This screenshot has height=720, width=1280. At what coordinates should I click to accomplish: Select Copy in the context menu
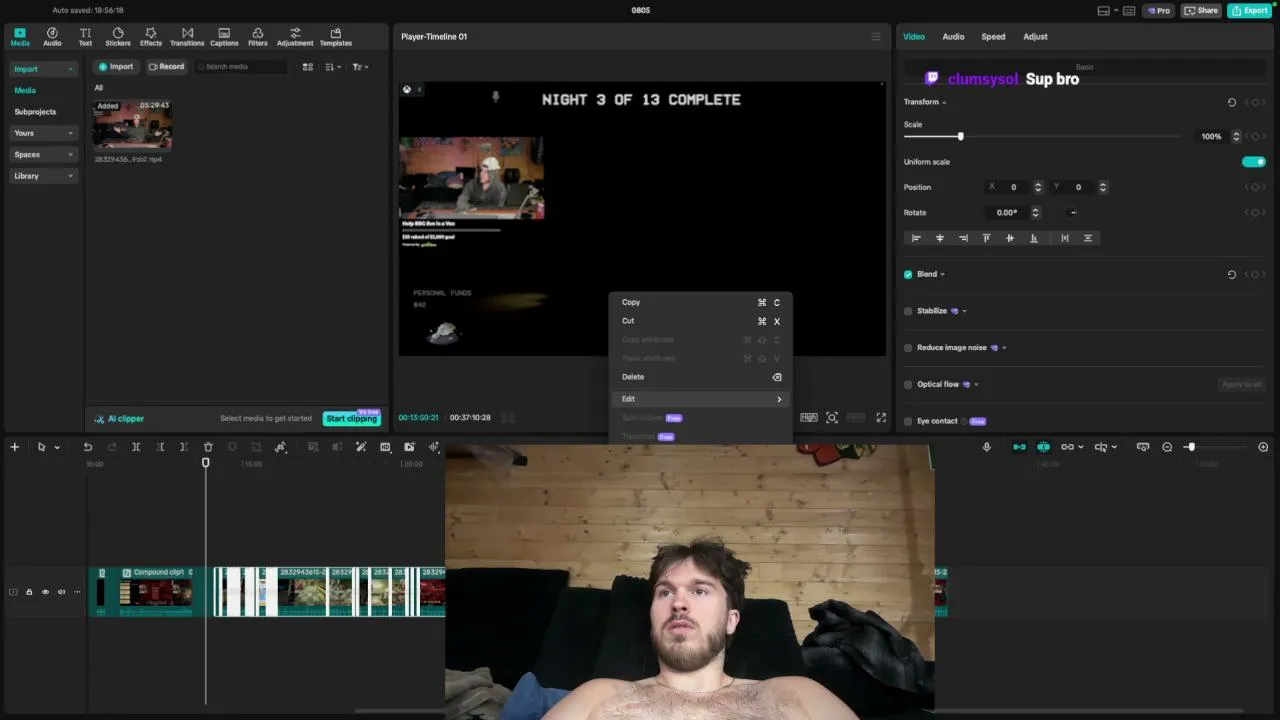coord(701,302)
